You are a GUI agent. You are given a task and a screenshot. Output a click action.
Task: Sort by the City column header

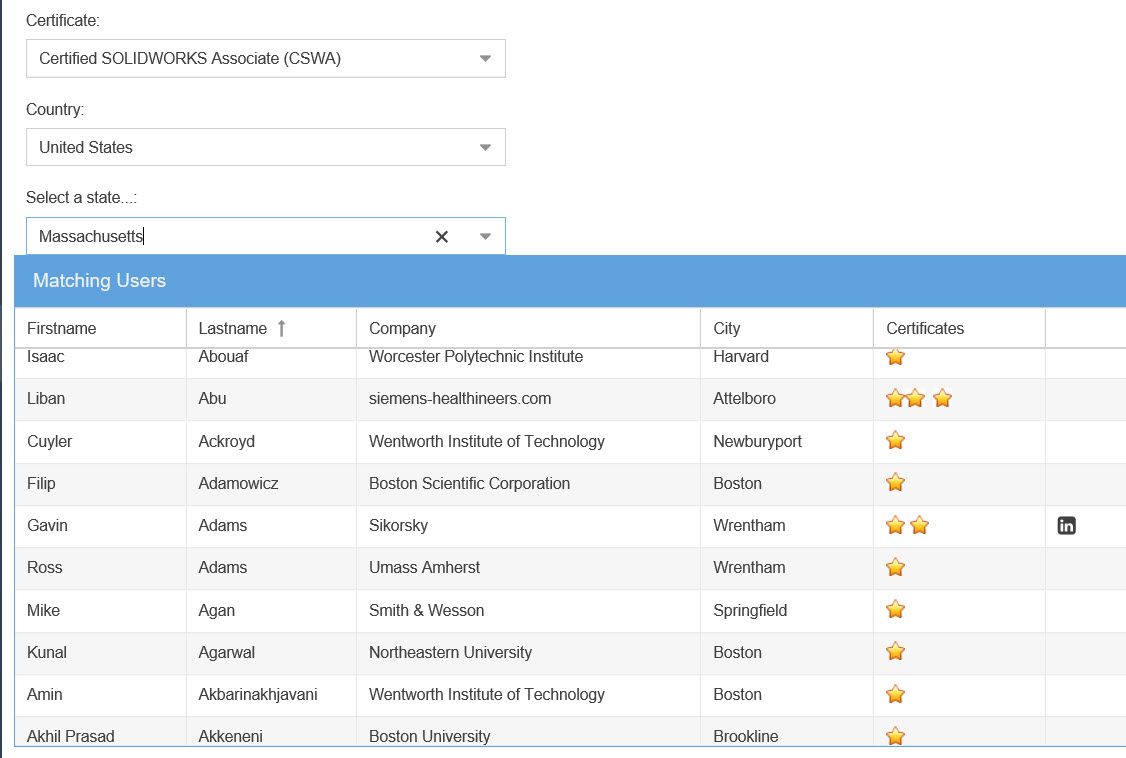click(x=726, y=328)
